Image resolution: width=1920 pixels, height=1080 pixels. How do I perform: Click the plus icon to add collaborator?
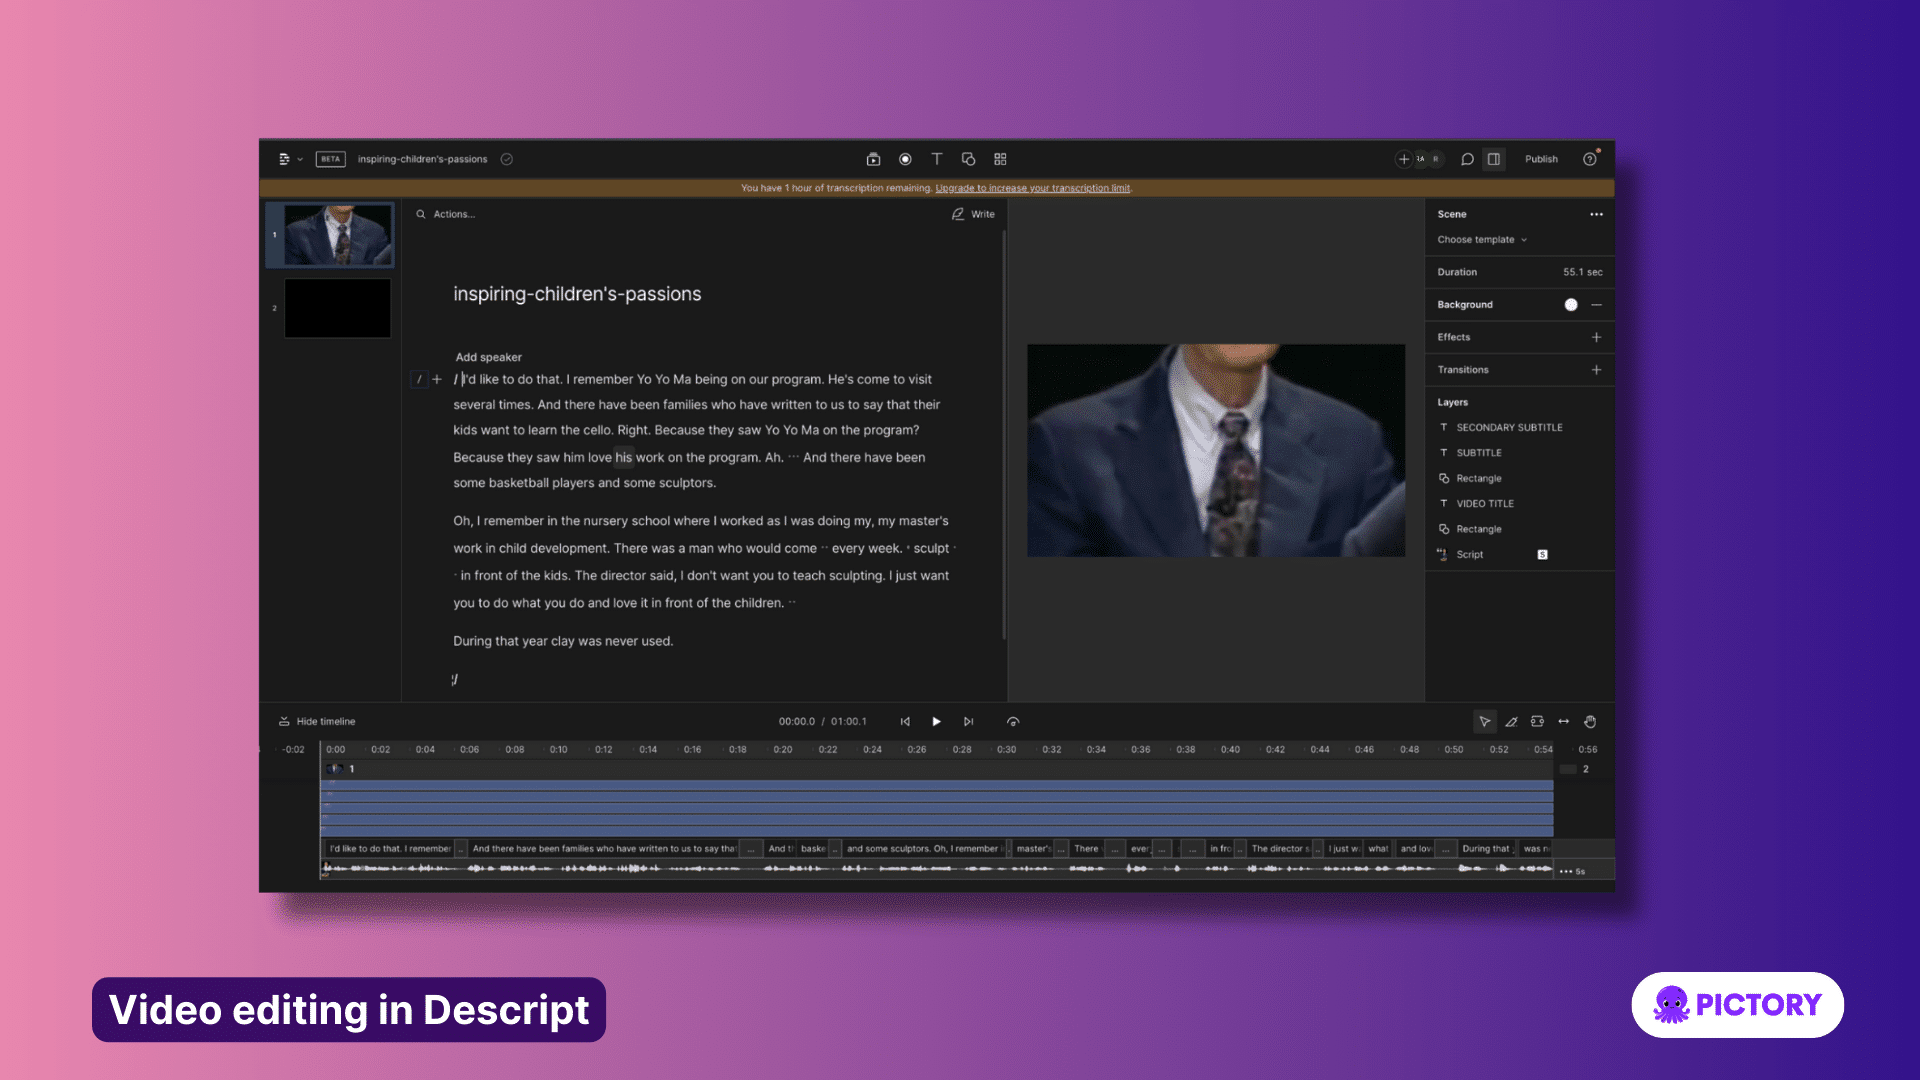pyautogui.click(x=1404, y=159)
